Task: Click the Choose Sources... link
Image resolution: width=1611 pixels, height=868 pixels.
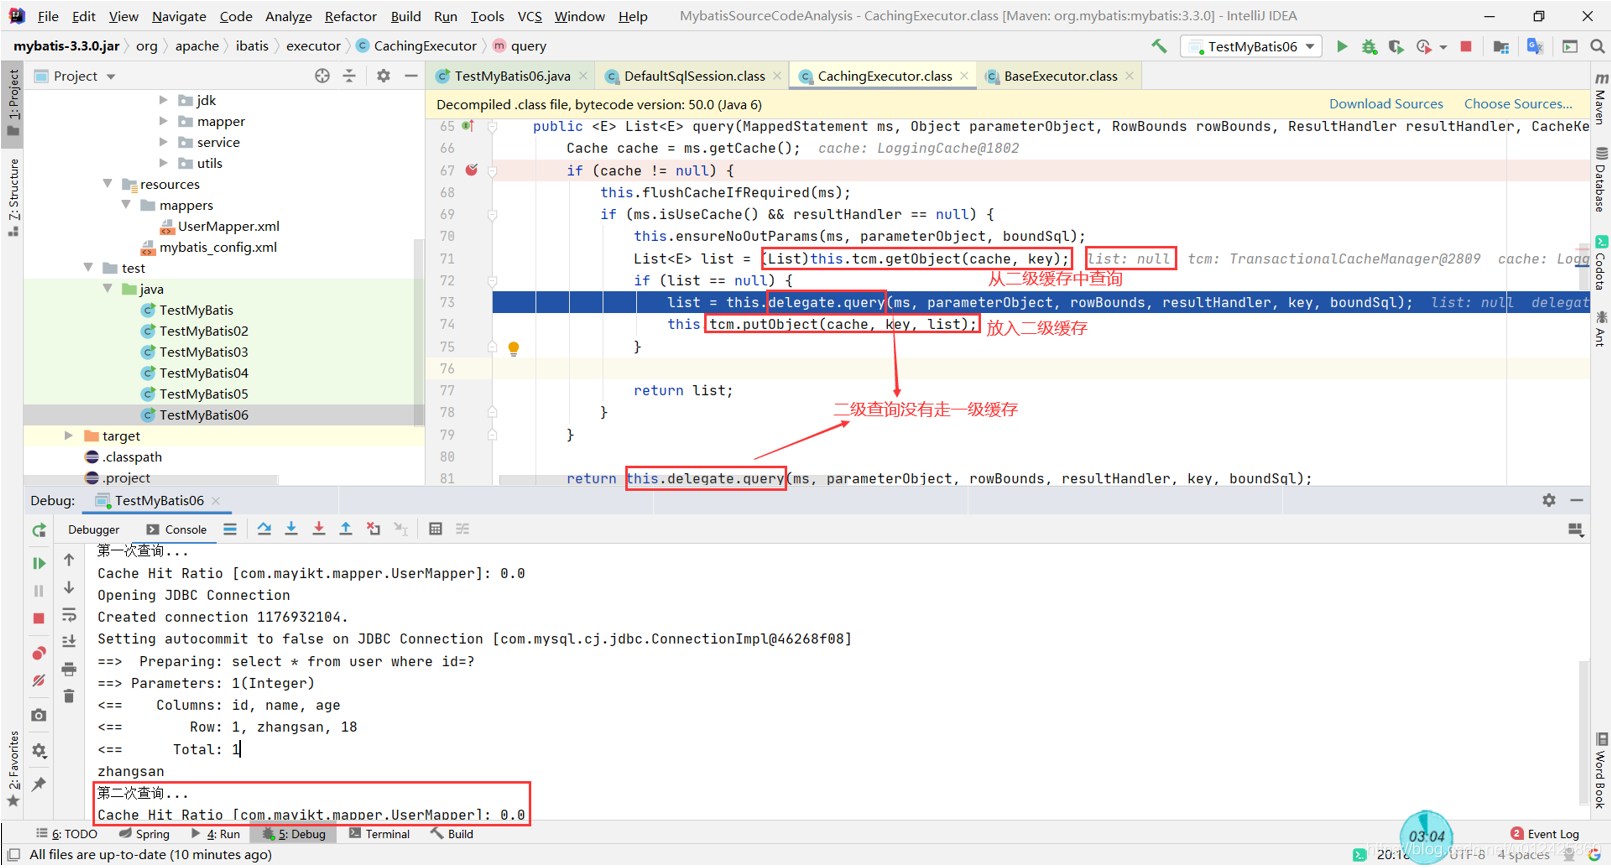Action: (1518, 104)
